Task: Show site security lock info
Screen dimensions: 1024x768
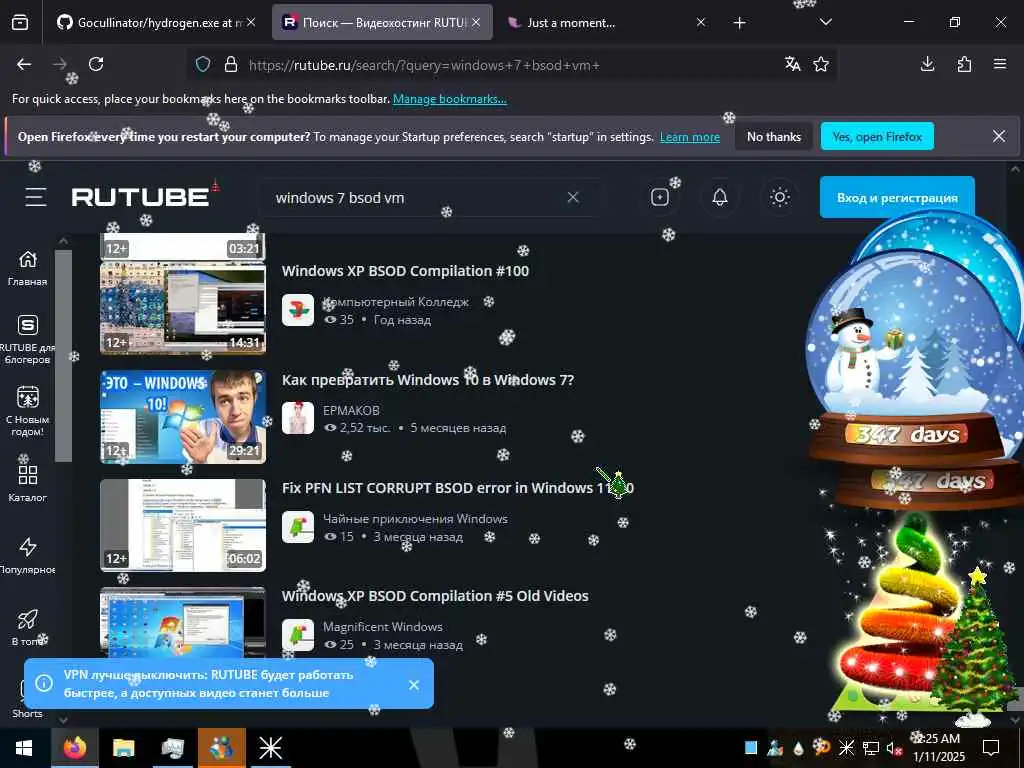Action: coord(231,65)
